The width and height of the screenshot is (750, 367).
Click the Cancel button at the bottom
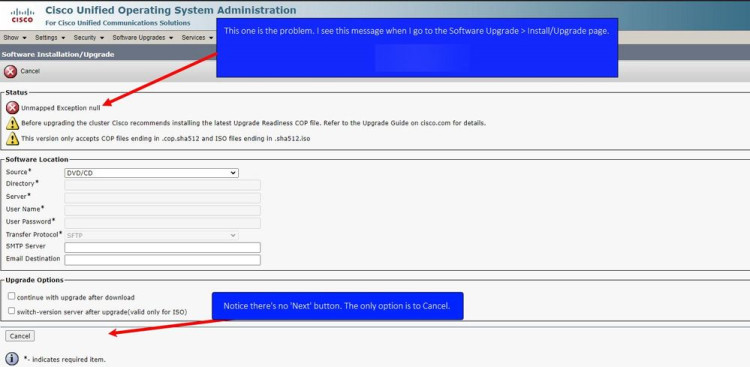tap(20, 336)
